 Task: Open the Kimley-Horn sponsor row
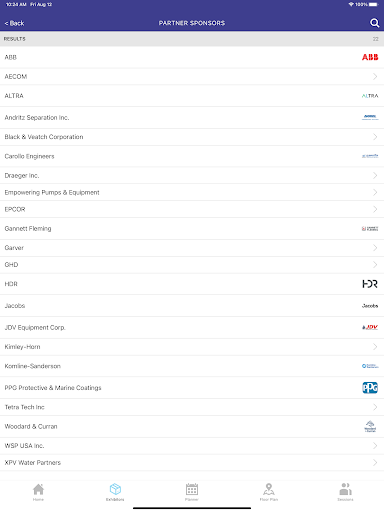coord(192,347)
